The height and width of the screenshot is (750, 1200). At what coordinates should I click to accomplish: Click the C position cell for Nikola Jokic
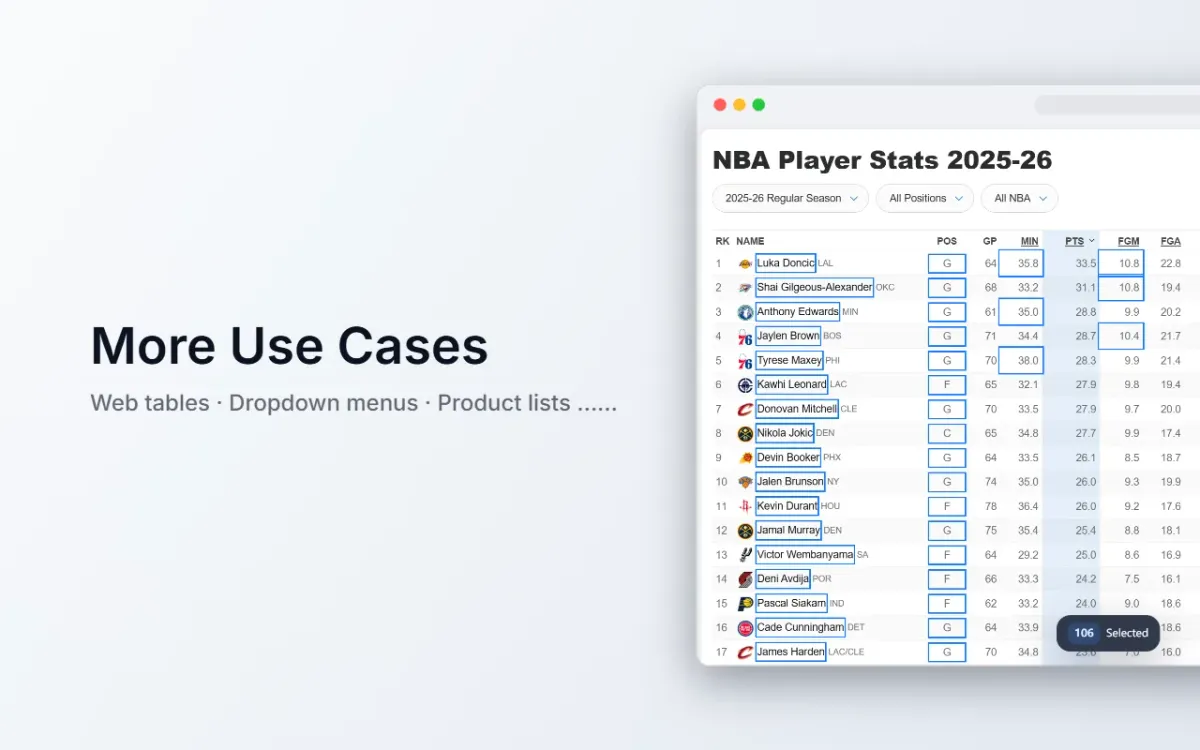(x=947, y=433)
